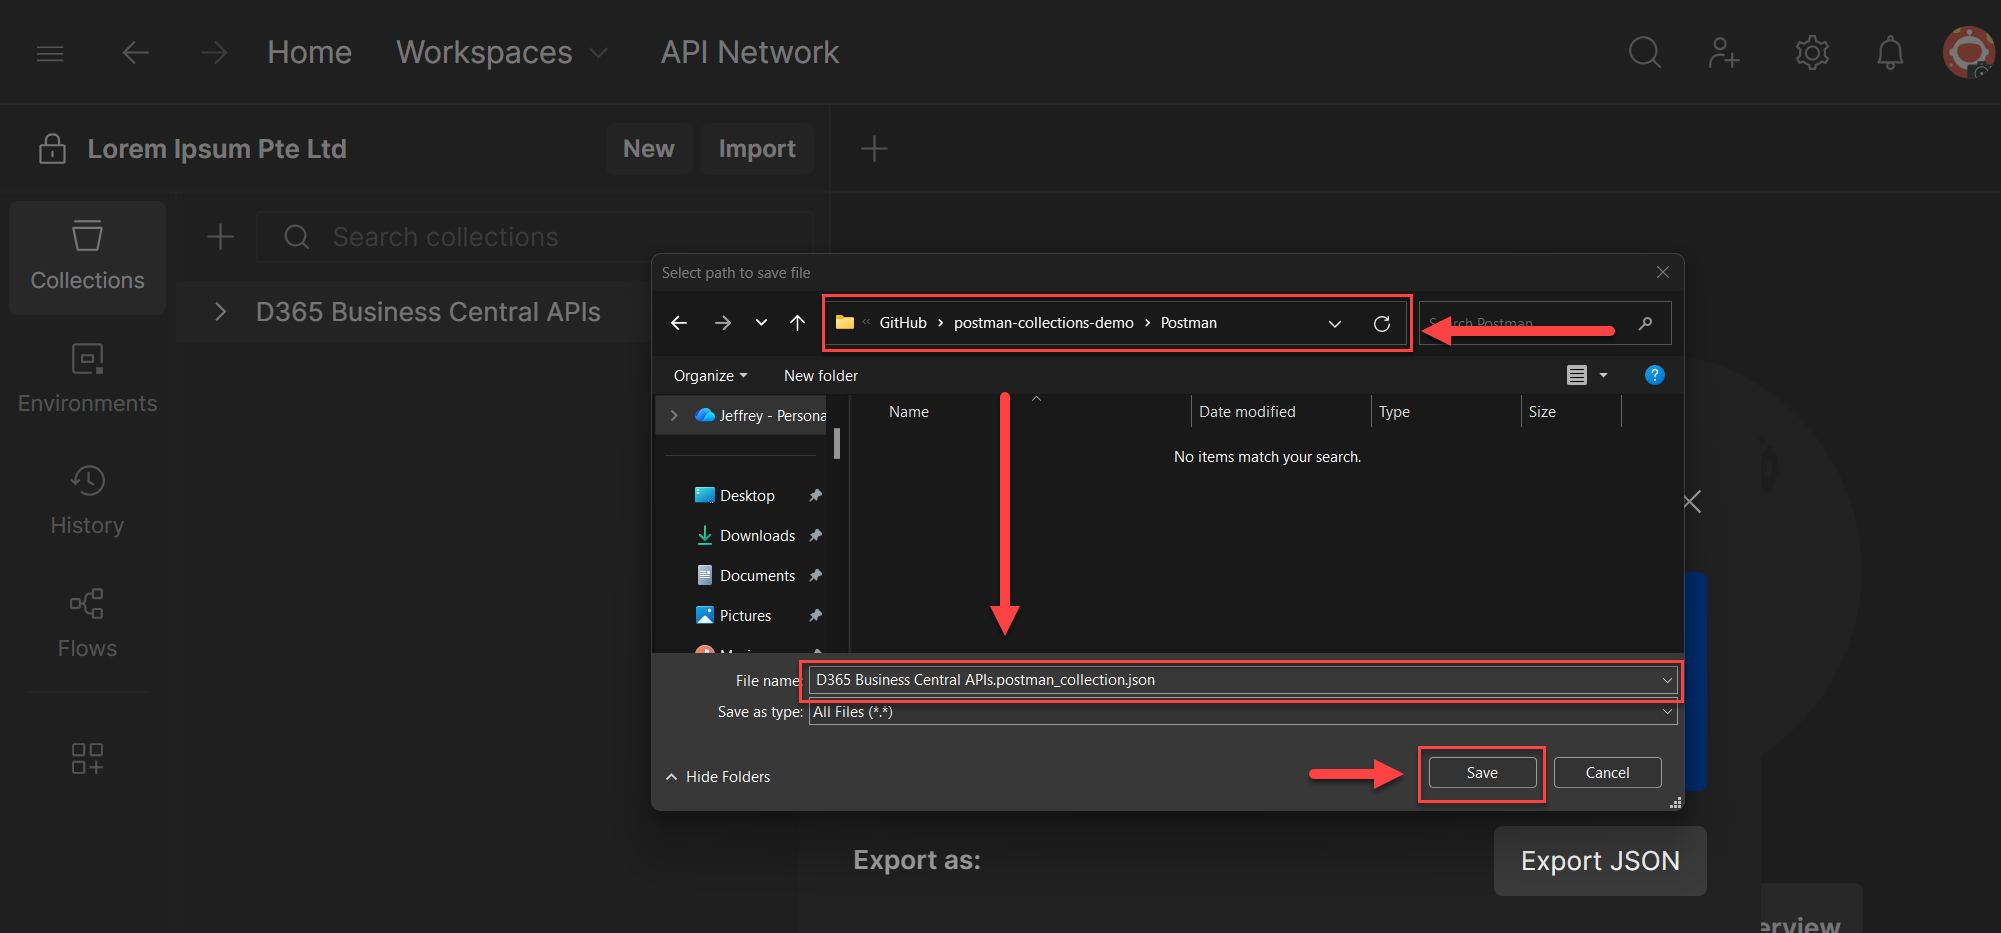Create new collection plus icon
Viewport: 2001px width, 933px height.
click(x=220, y=237)
